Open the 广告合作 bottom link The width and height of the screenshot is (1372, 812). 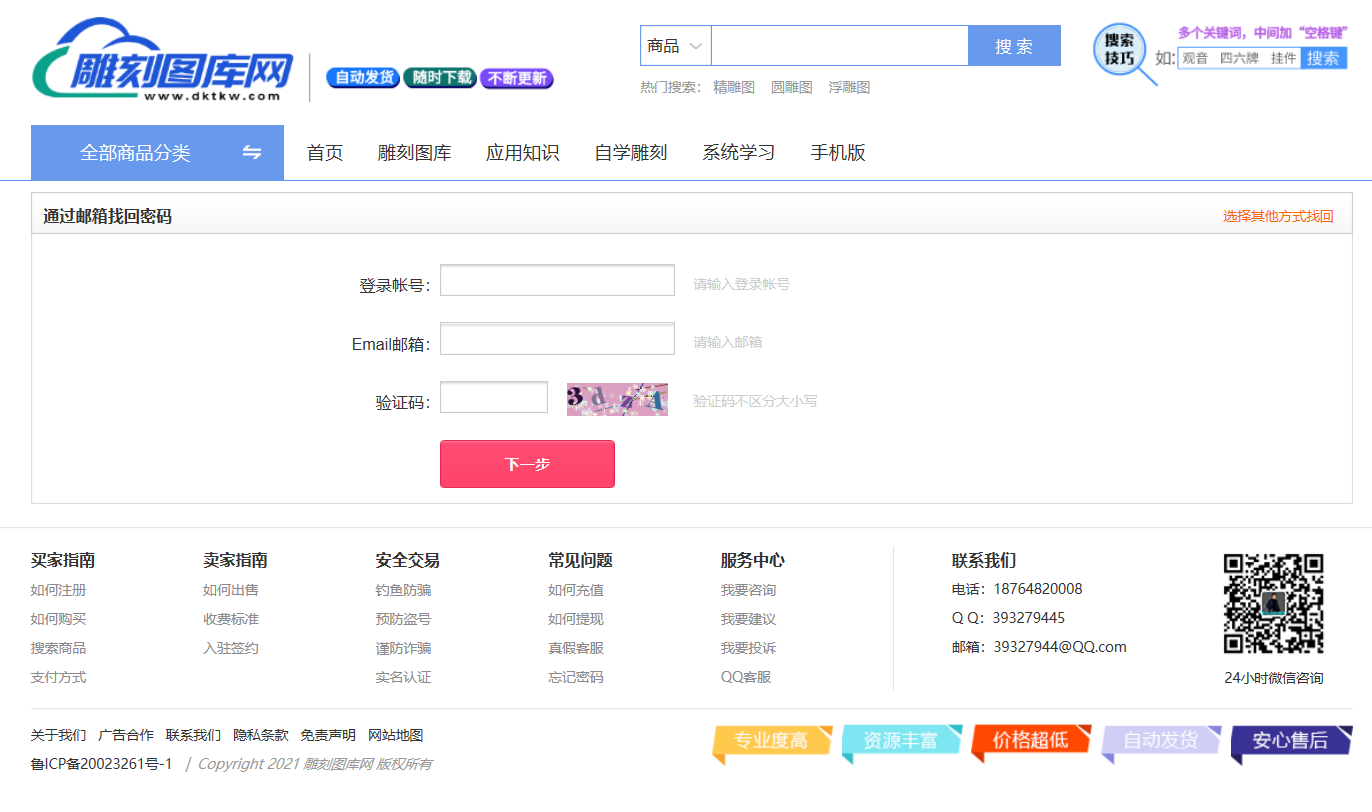point(126,735)
